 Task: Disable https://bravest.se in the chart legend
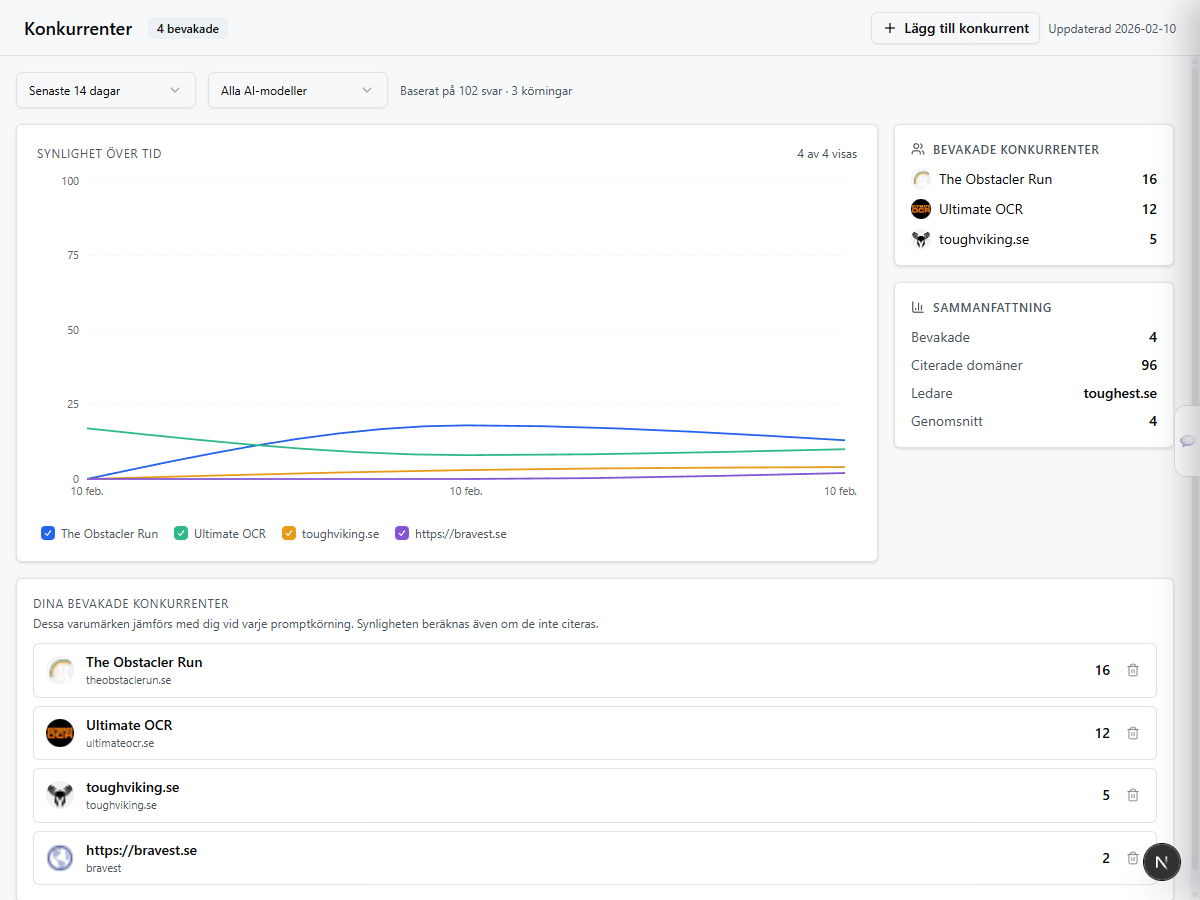401,533
